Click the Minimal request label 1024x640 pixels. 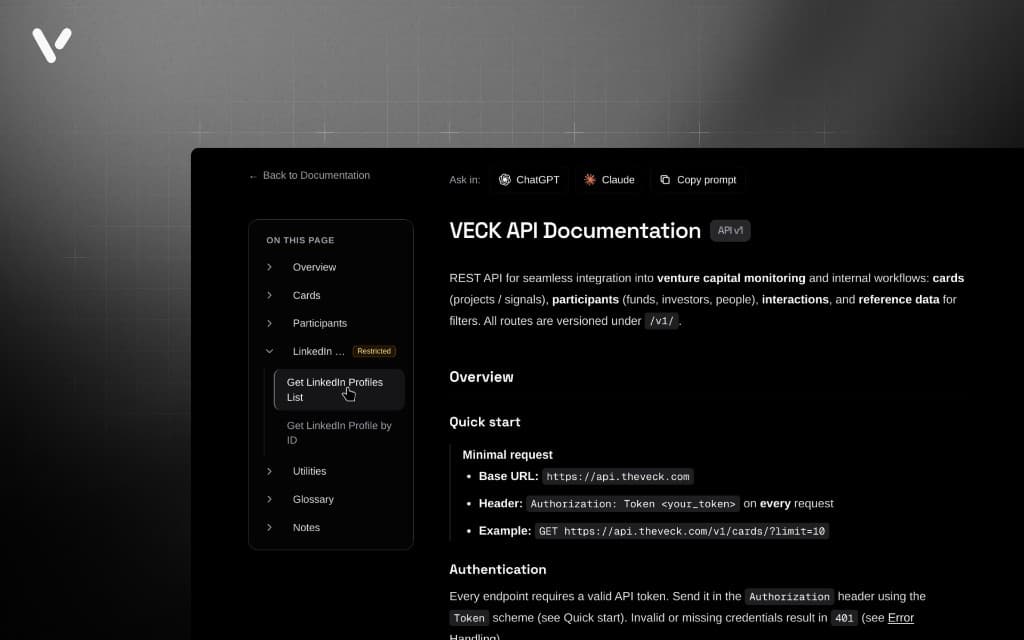click(x=507, y=455)
